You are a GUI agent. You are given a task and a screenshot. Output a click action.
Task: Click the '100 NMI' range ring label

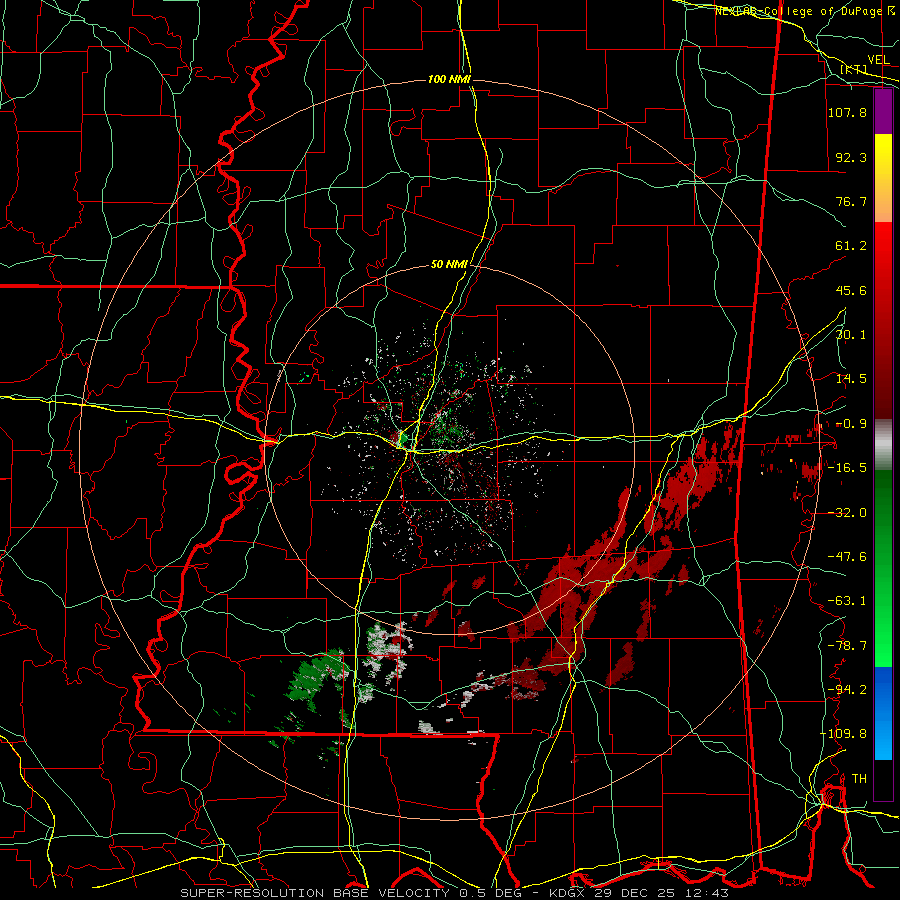[x=449, y=79]
